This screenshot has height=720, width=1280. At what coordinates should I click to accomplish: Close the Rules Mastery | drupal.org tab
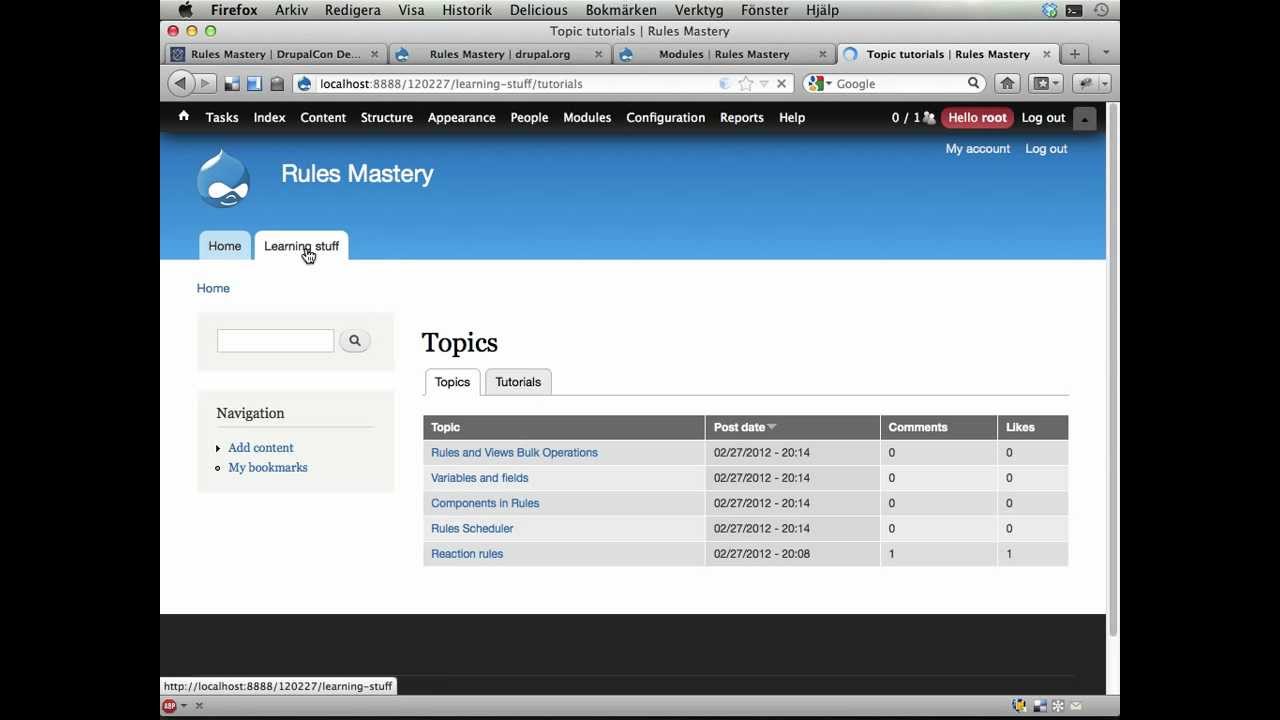(x=599, y=54)
